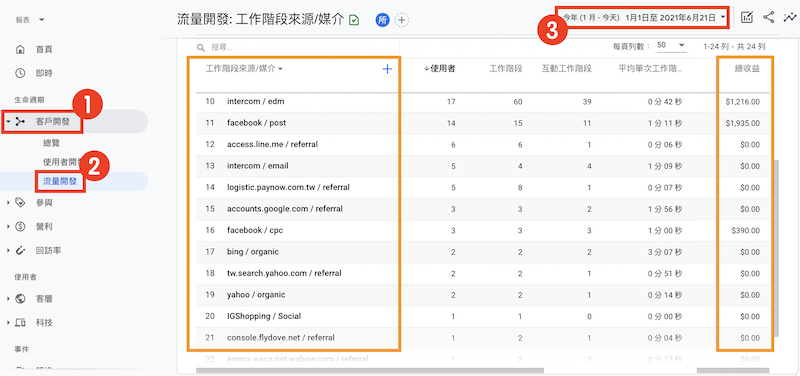Click the facebook / post row

[482, 123]
